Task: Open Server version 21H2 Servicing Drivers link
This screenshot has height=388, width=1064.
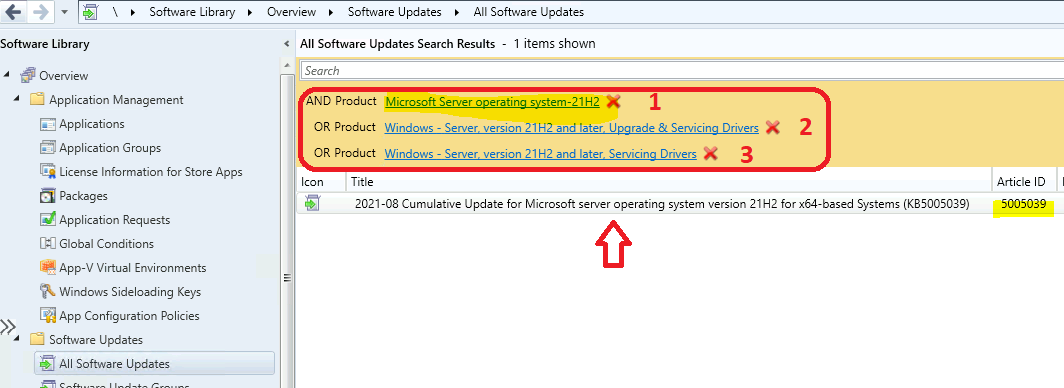Action: point(540,153)
